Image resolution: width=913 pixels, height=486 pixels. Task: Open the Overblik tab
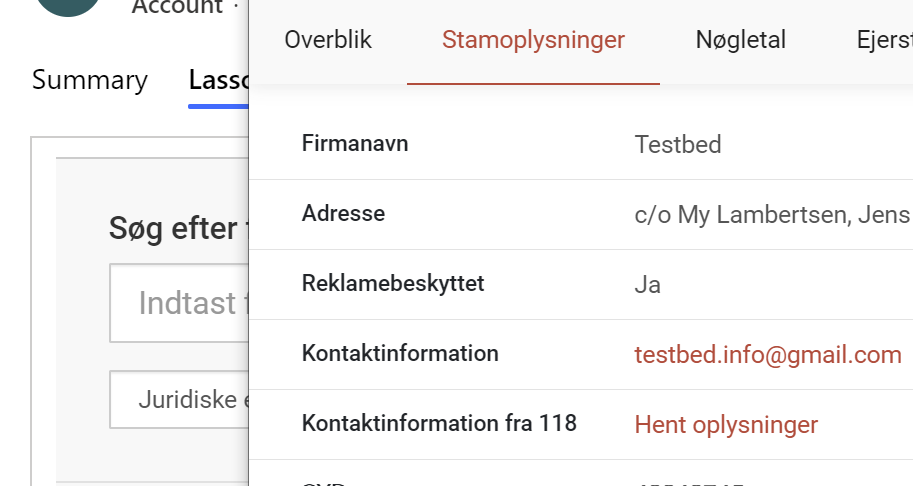[328, 40]
